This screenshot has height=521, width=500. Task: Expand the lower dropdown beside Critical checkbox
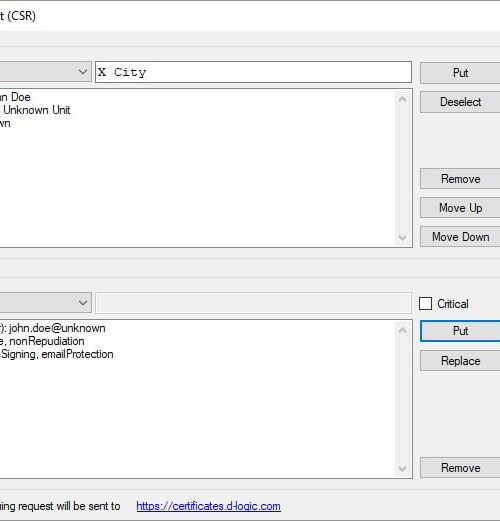click(x=45, y=303)
